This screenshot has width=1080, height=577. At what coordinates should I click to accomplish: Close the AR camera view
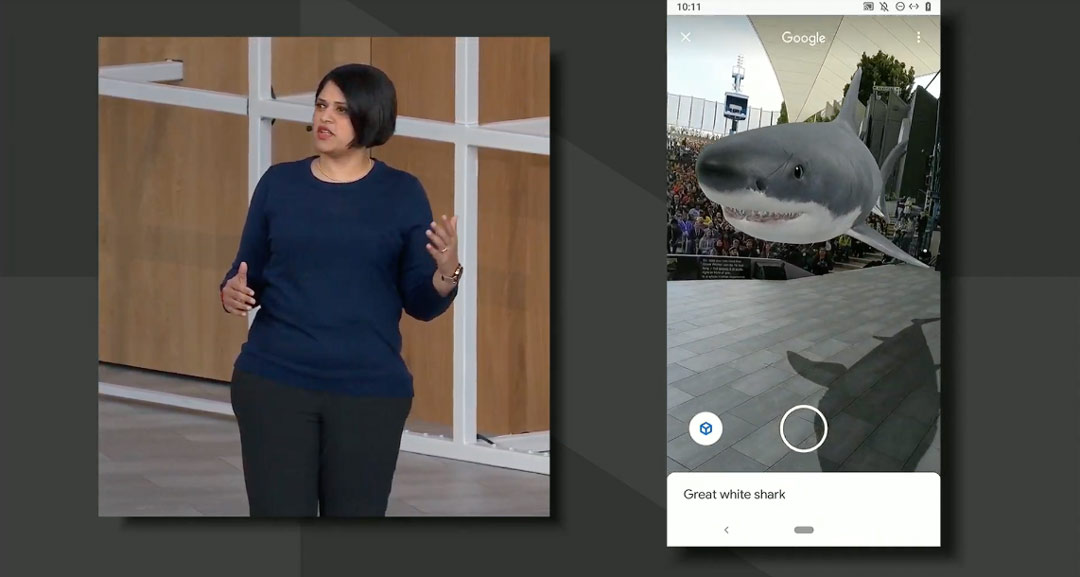(x=685, y=38)
